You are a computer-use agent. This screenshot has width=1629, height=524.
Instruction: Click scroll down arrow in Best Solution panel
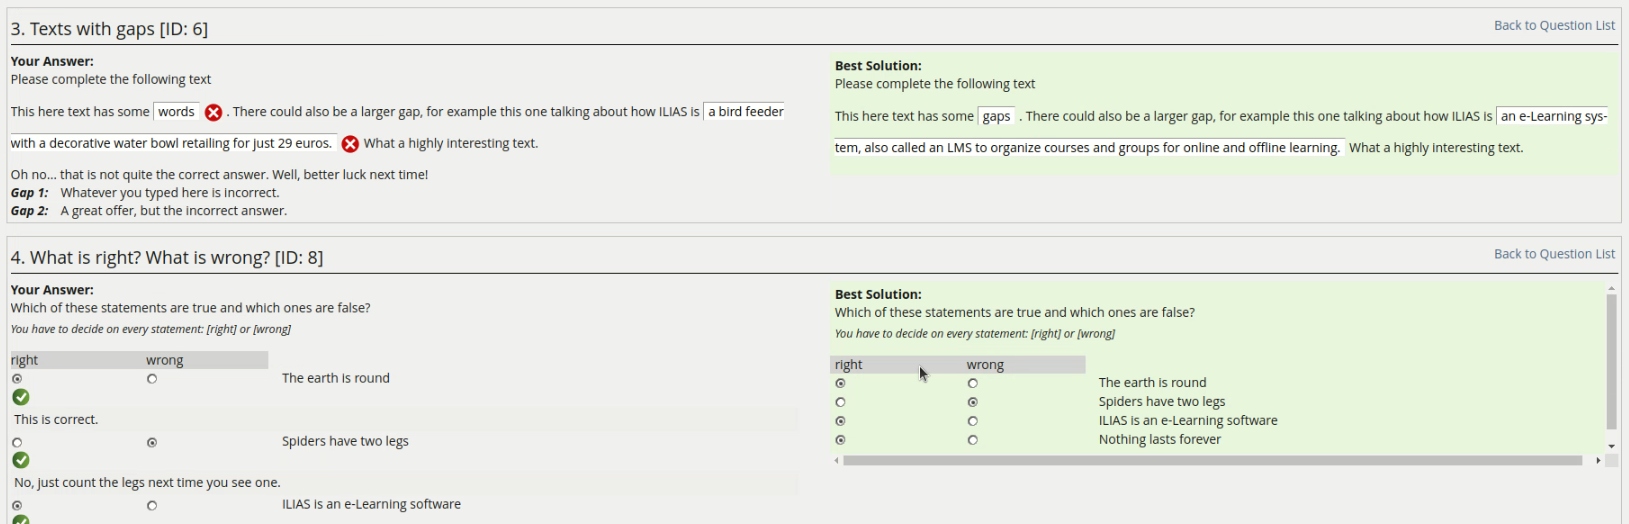coord(1611,446)
